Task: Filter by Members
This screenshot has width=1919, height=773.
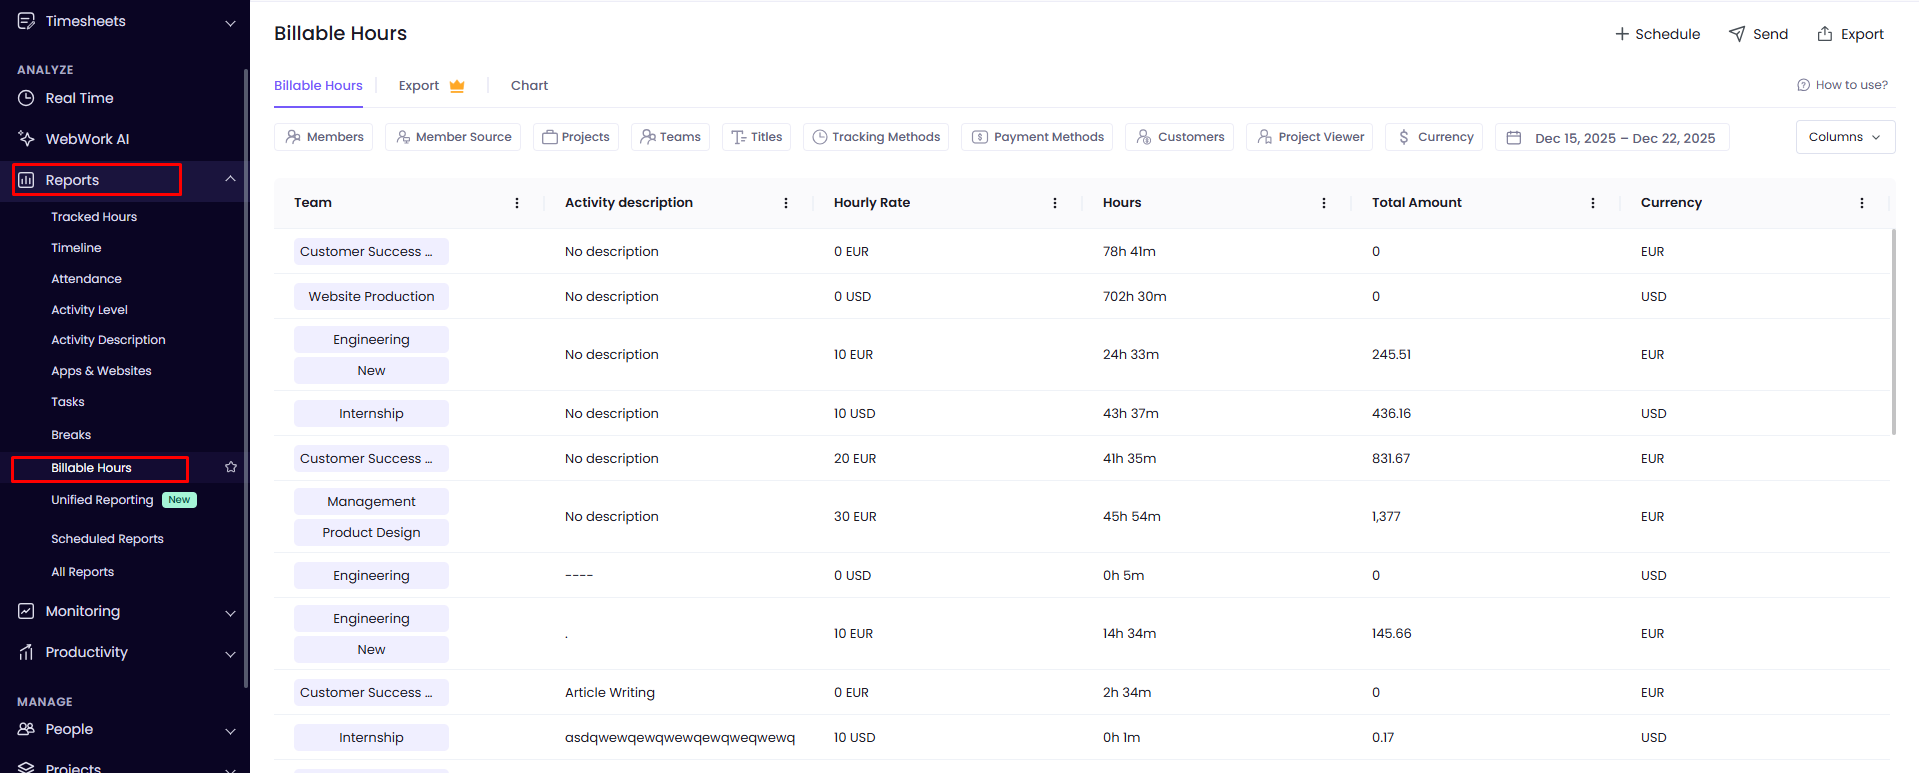Action: [x=324, y=137]
